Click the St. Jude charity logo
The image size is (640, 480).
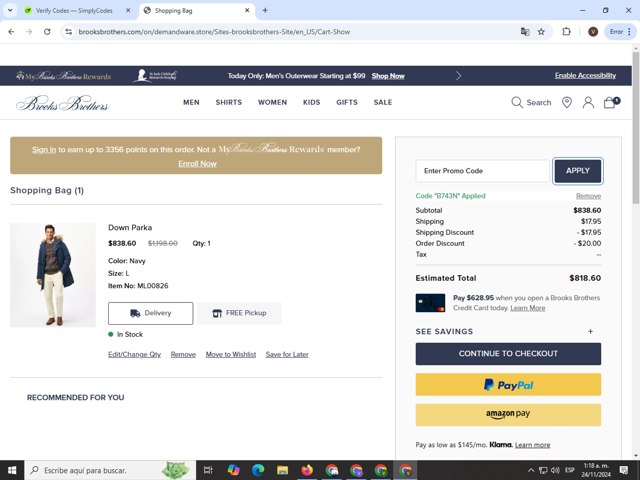[155, 76]
